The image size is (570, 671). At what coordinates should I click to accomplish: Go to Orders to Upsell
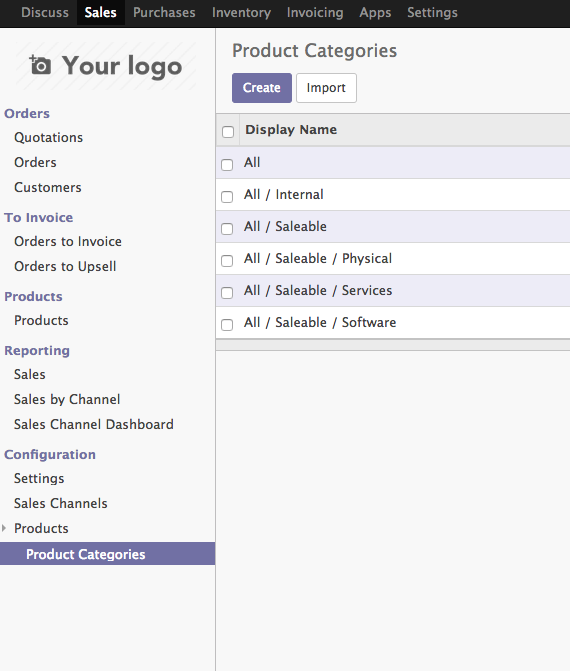[x=65, y=266]
